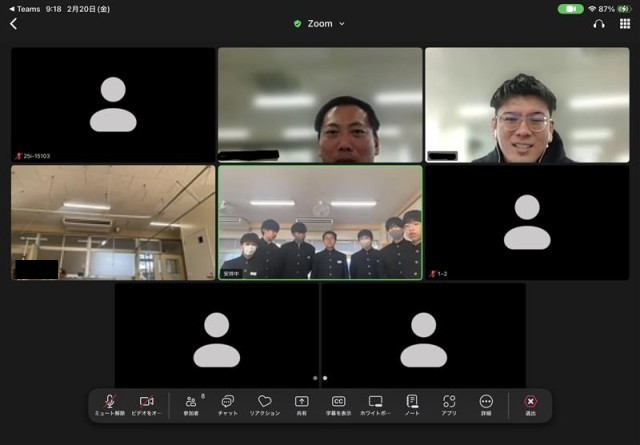The height and width of the screenshot is (445, 640).
Task: Unmute the microphone (ミュート解除)
Action: (x=111, y=404)
